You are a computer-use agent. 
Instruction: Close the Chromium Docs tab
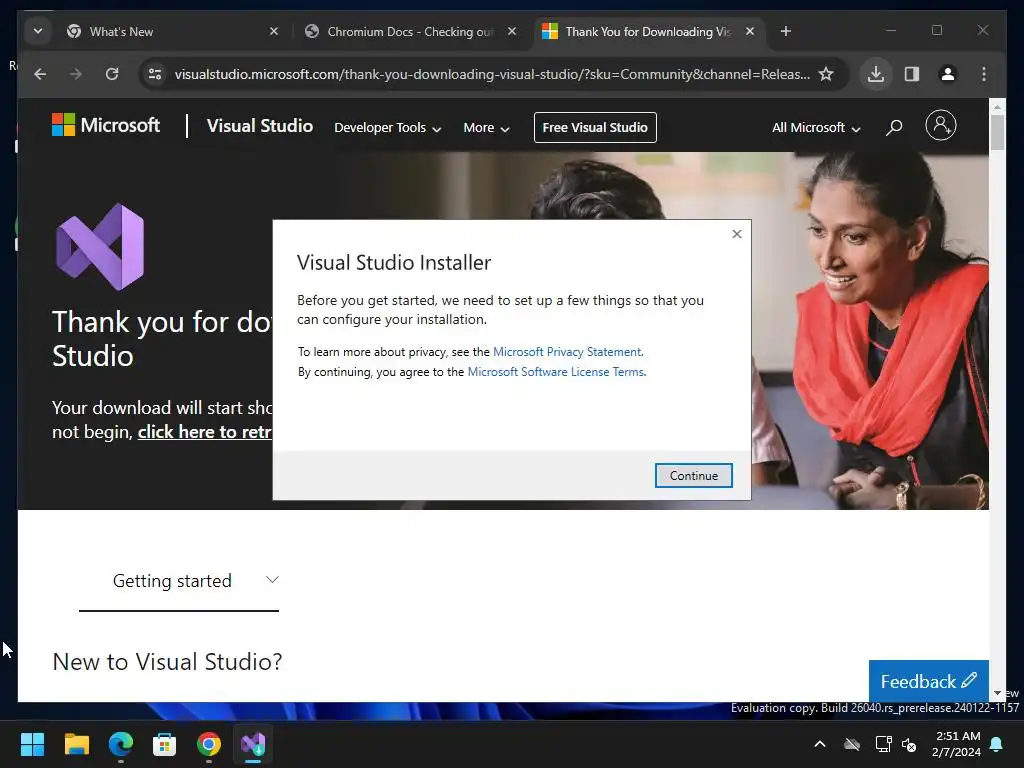click(512, 31)
